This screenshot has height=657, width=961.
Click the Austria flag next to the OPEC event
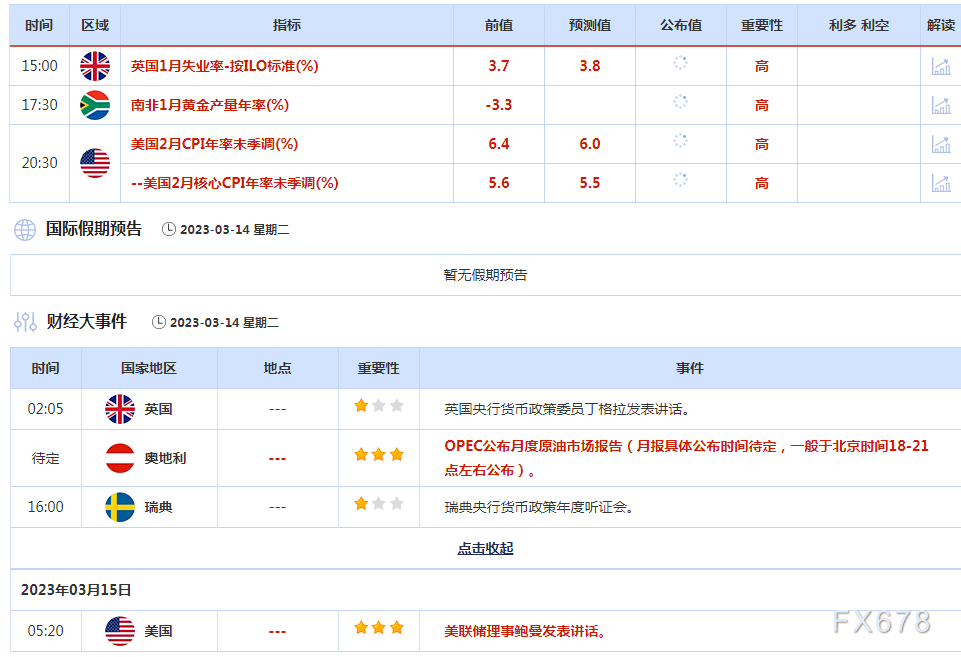pos(121,458)
